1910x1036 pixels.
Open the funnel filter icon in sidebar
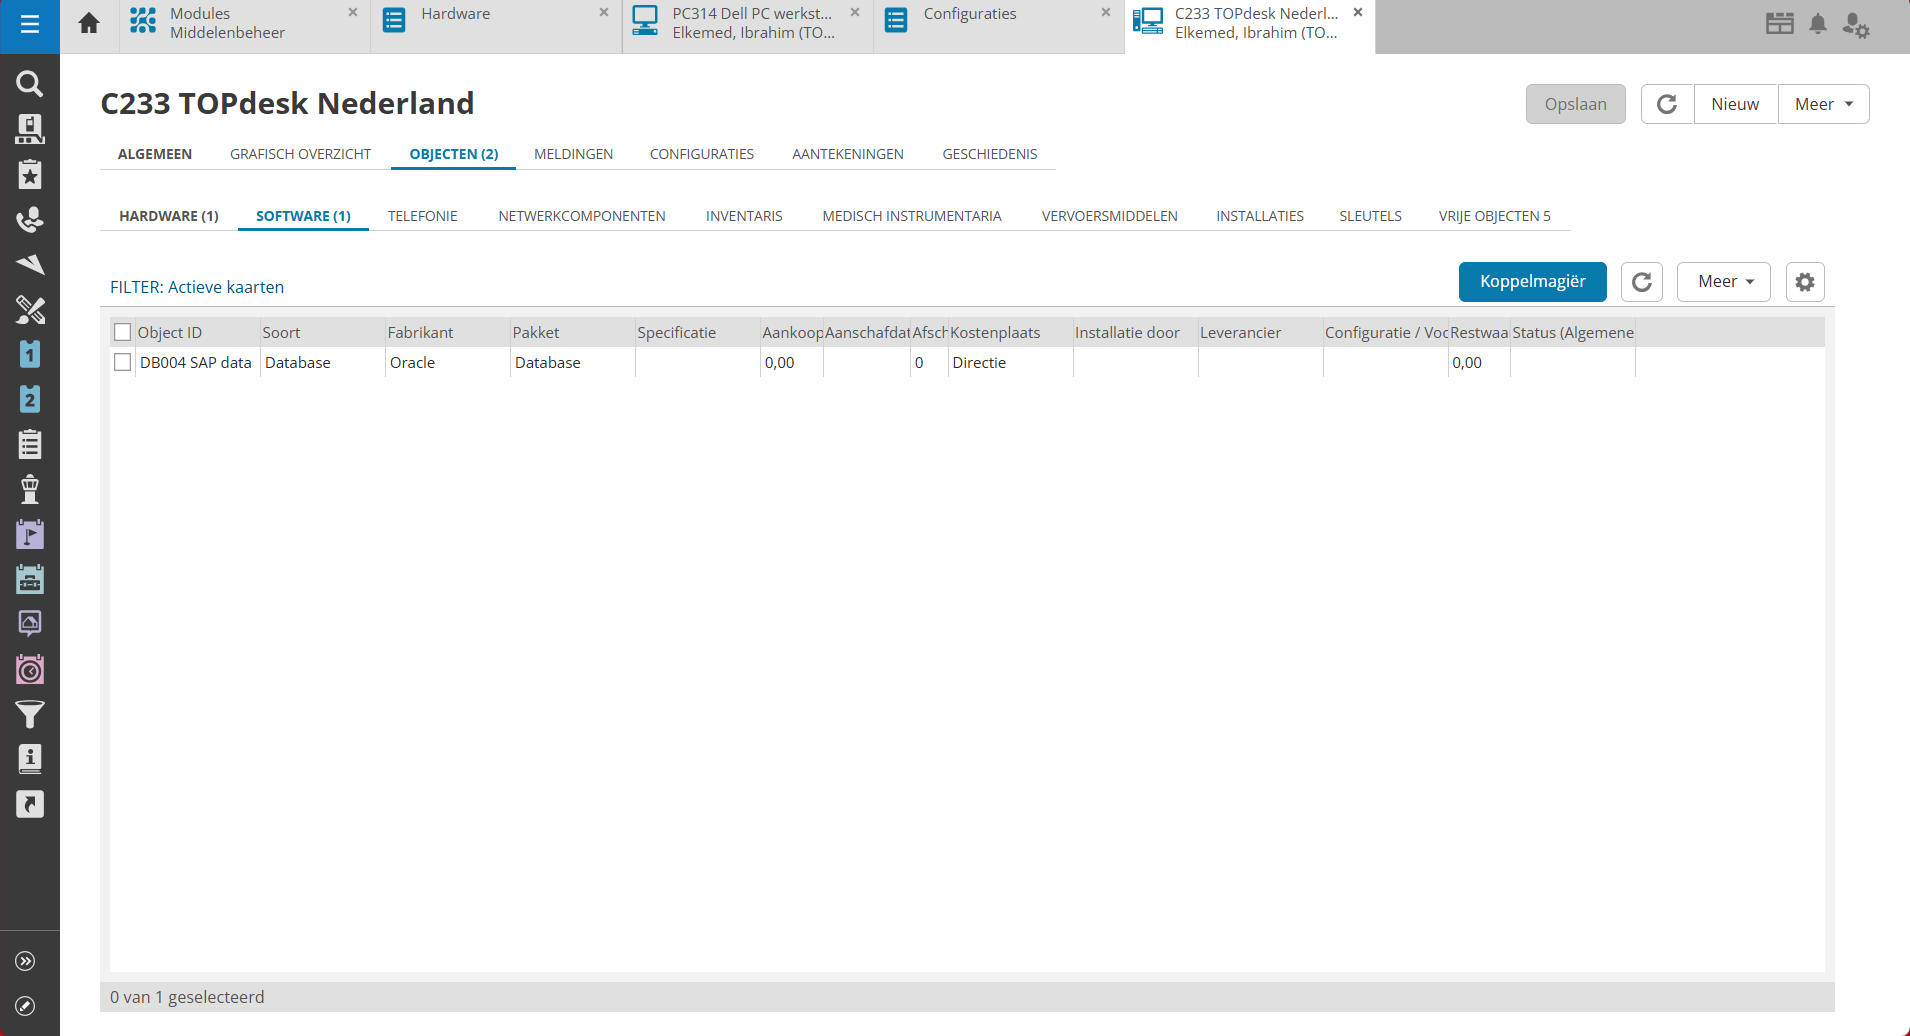30,714
